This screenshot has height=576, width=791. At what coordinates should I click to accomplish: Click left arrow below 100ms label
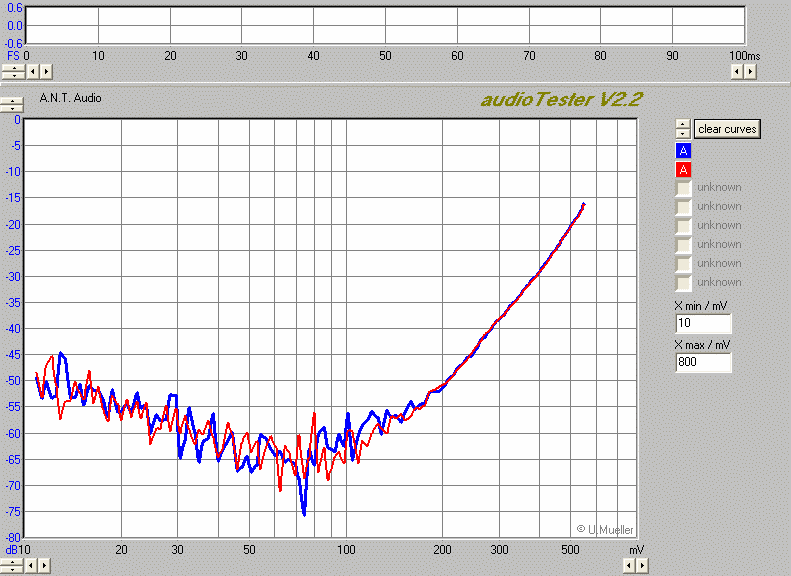pos(737,71)
